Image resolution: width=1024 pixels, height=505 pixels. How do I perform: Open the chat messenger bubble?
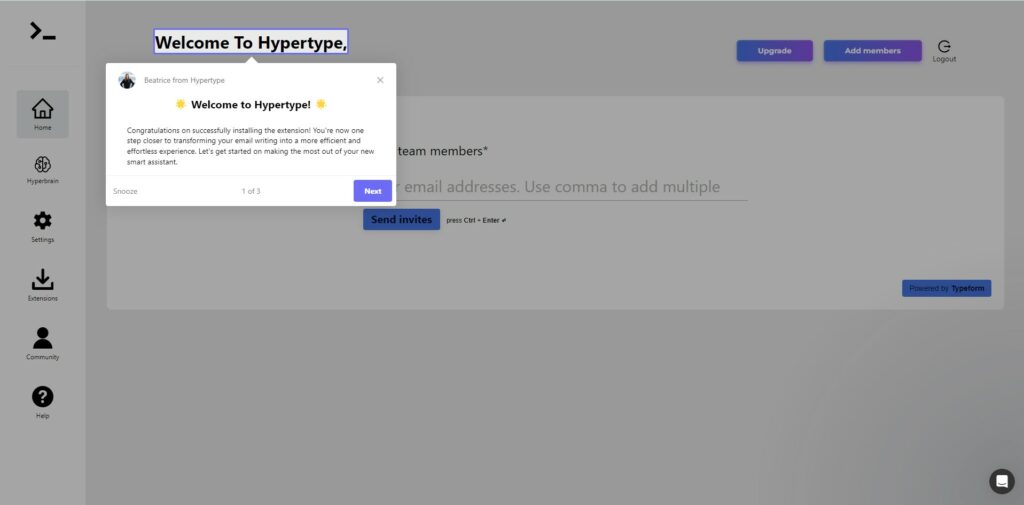click(x=1002, y=481)
